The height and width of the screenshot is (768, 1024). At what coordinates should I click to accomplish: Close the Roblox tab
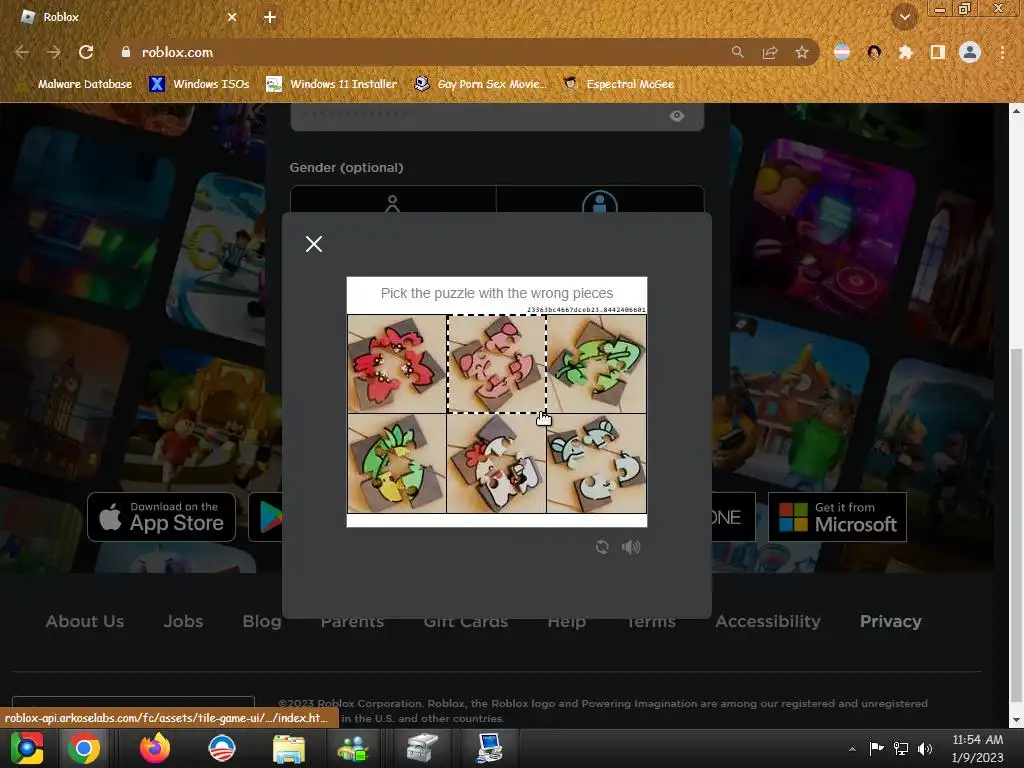[x=232, y=17]
